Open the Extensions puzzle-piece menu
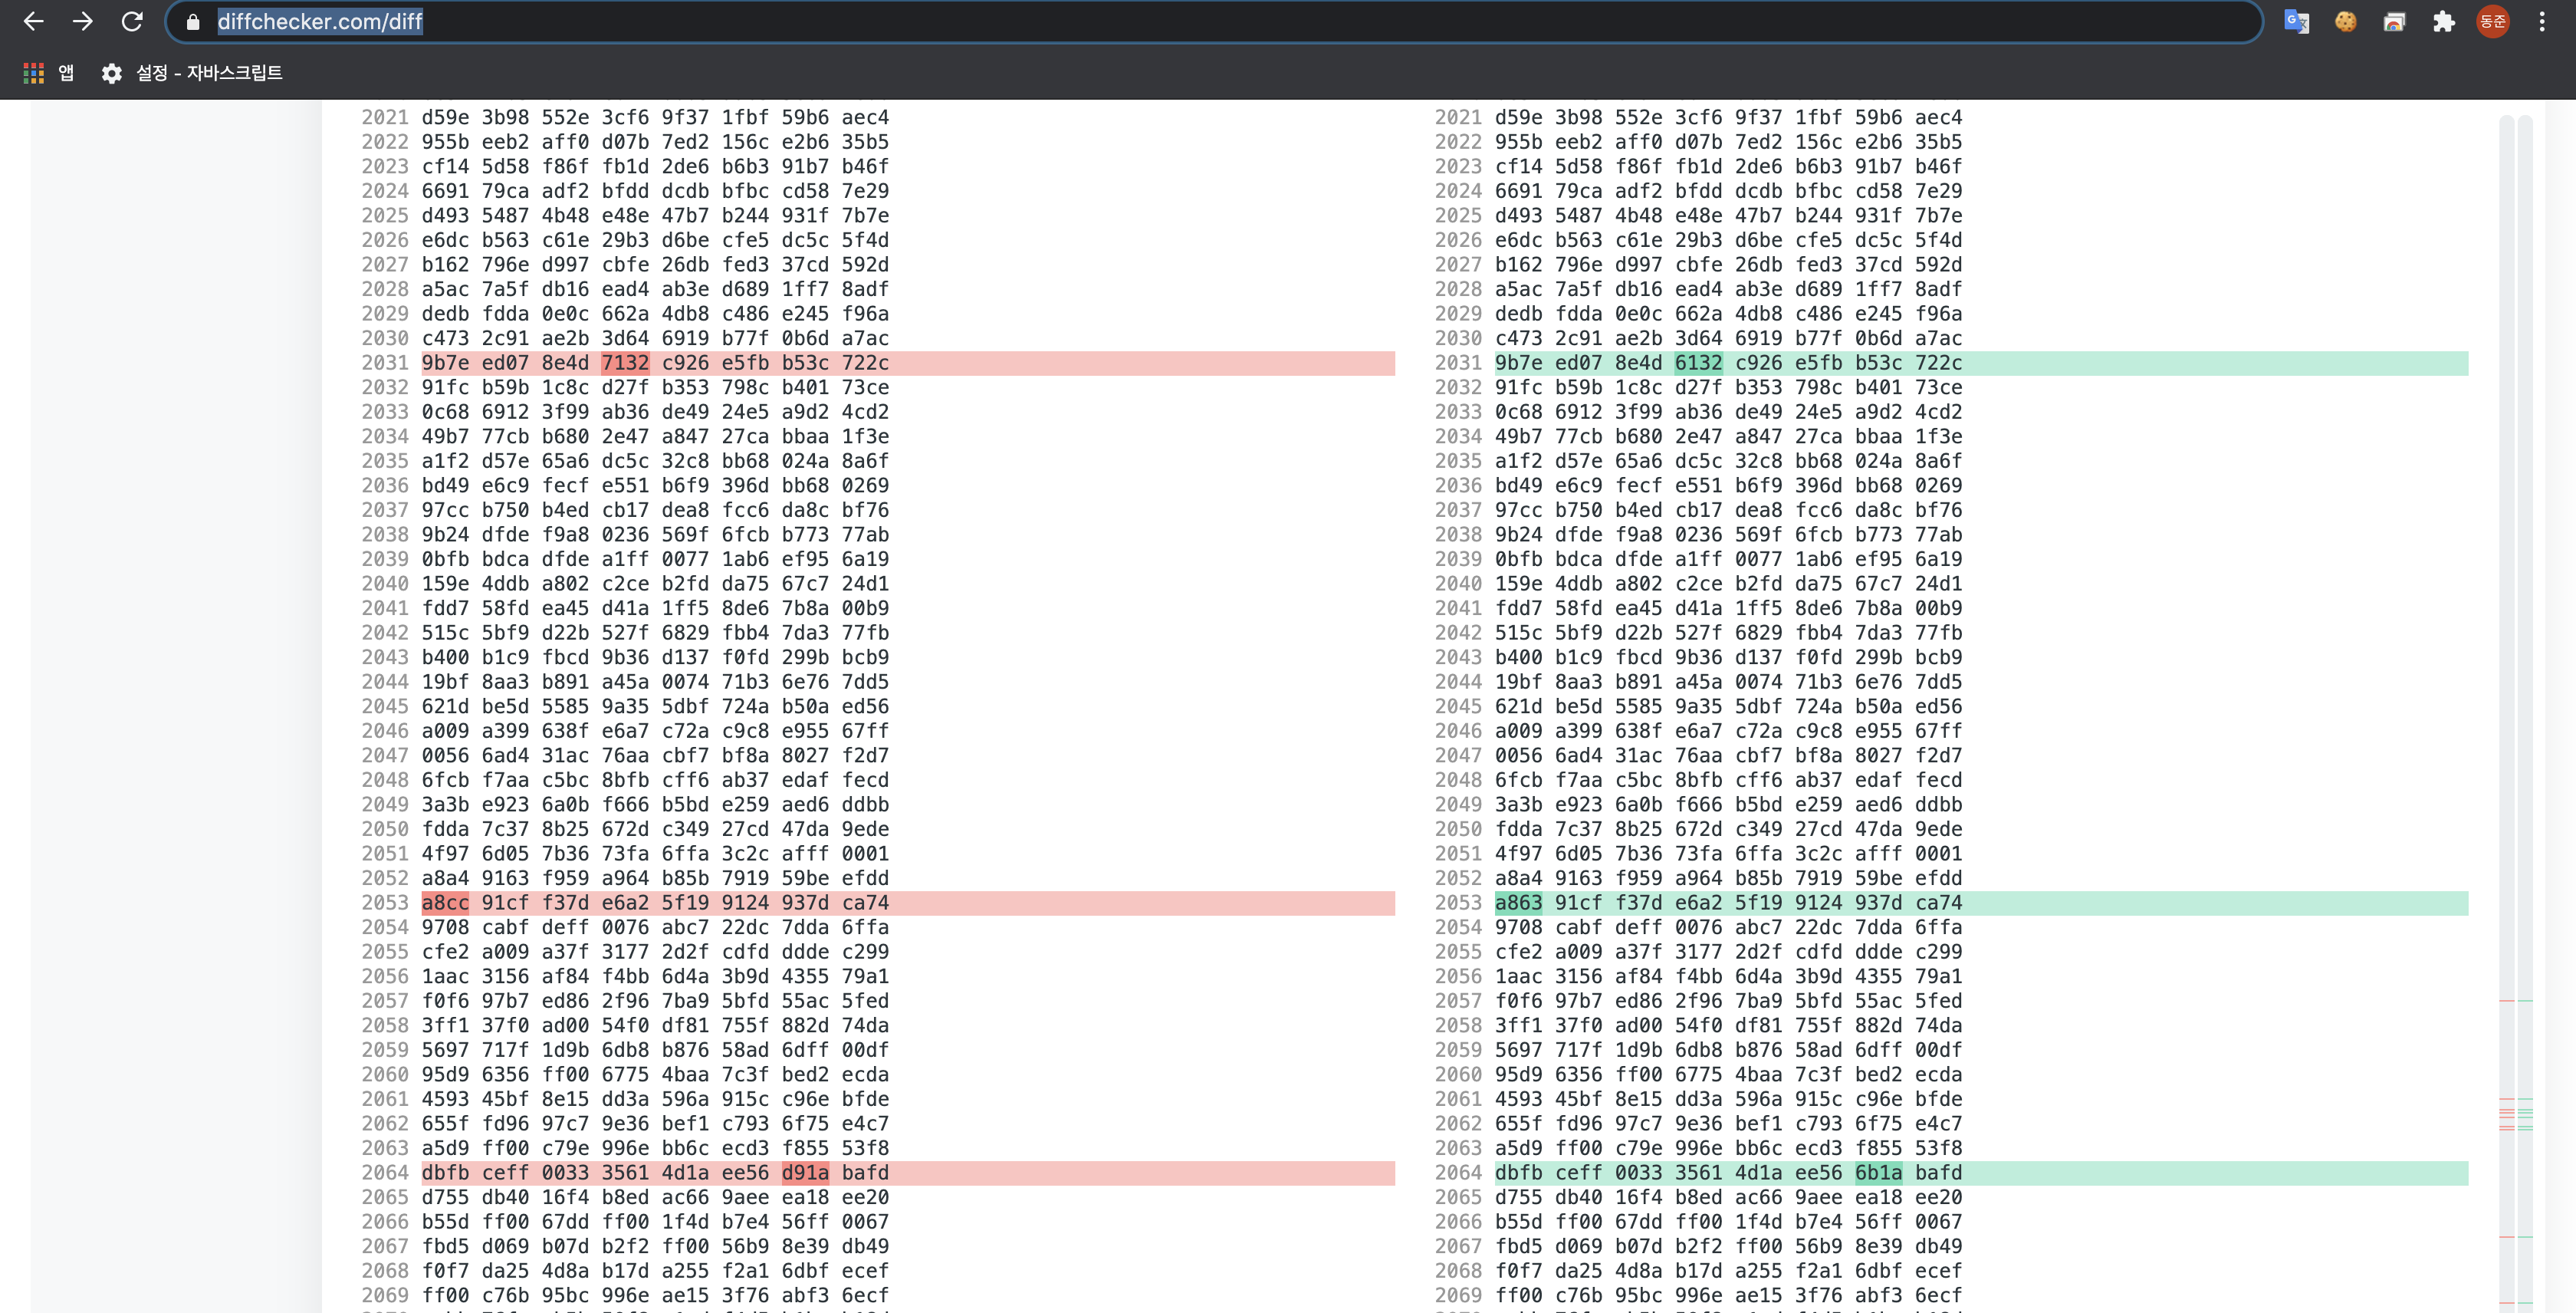This screenshot has height=1313, width=2576. (x=2443, y=21)
